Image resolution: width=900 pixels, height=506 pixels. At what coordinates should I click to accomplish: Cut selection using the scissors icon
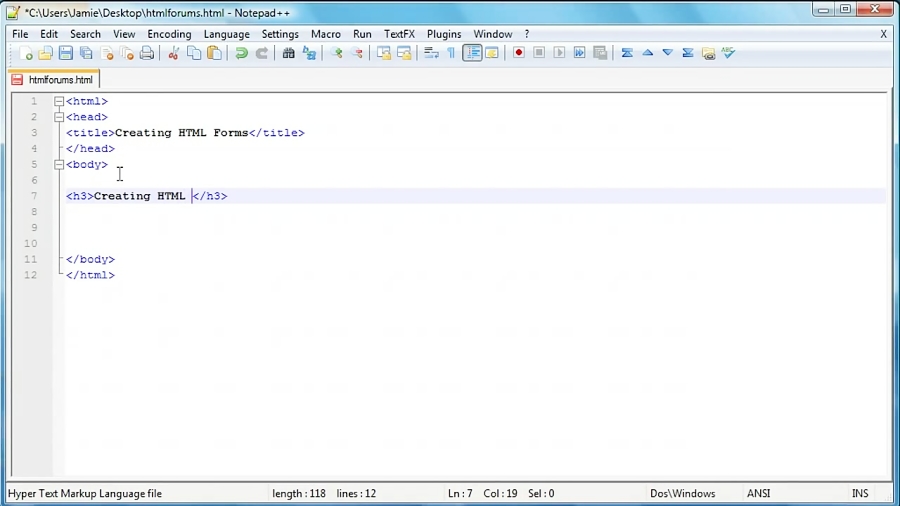click(173, 53)
